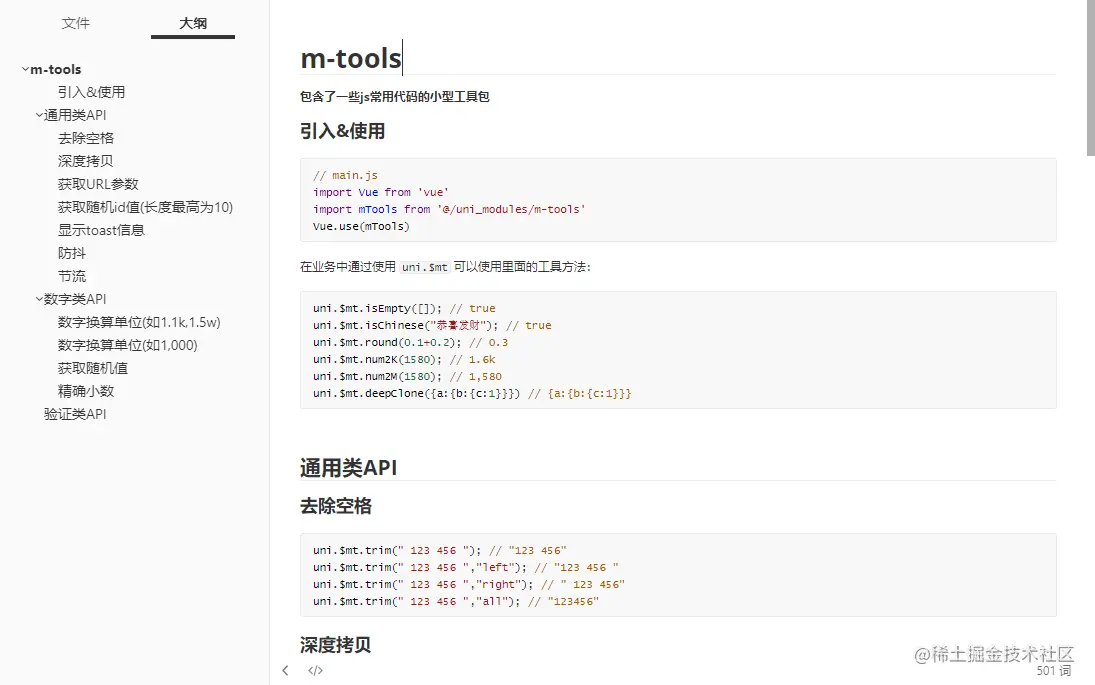The height and width of the screenshot is (685, 1095).
Task: Click the vertical scrollbar thumb
Action: 1090,80
